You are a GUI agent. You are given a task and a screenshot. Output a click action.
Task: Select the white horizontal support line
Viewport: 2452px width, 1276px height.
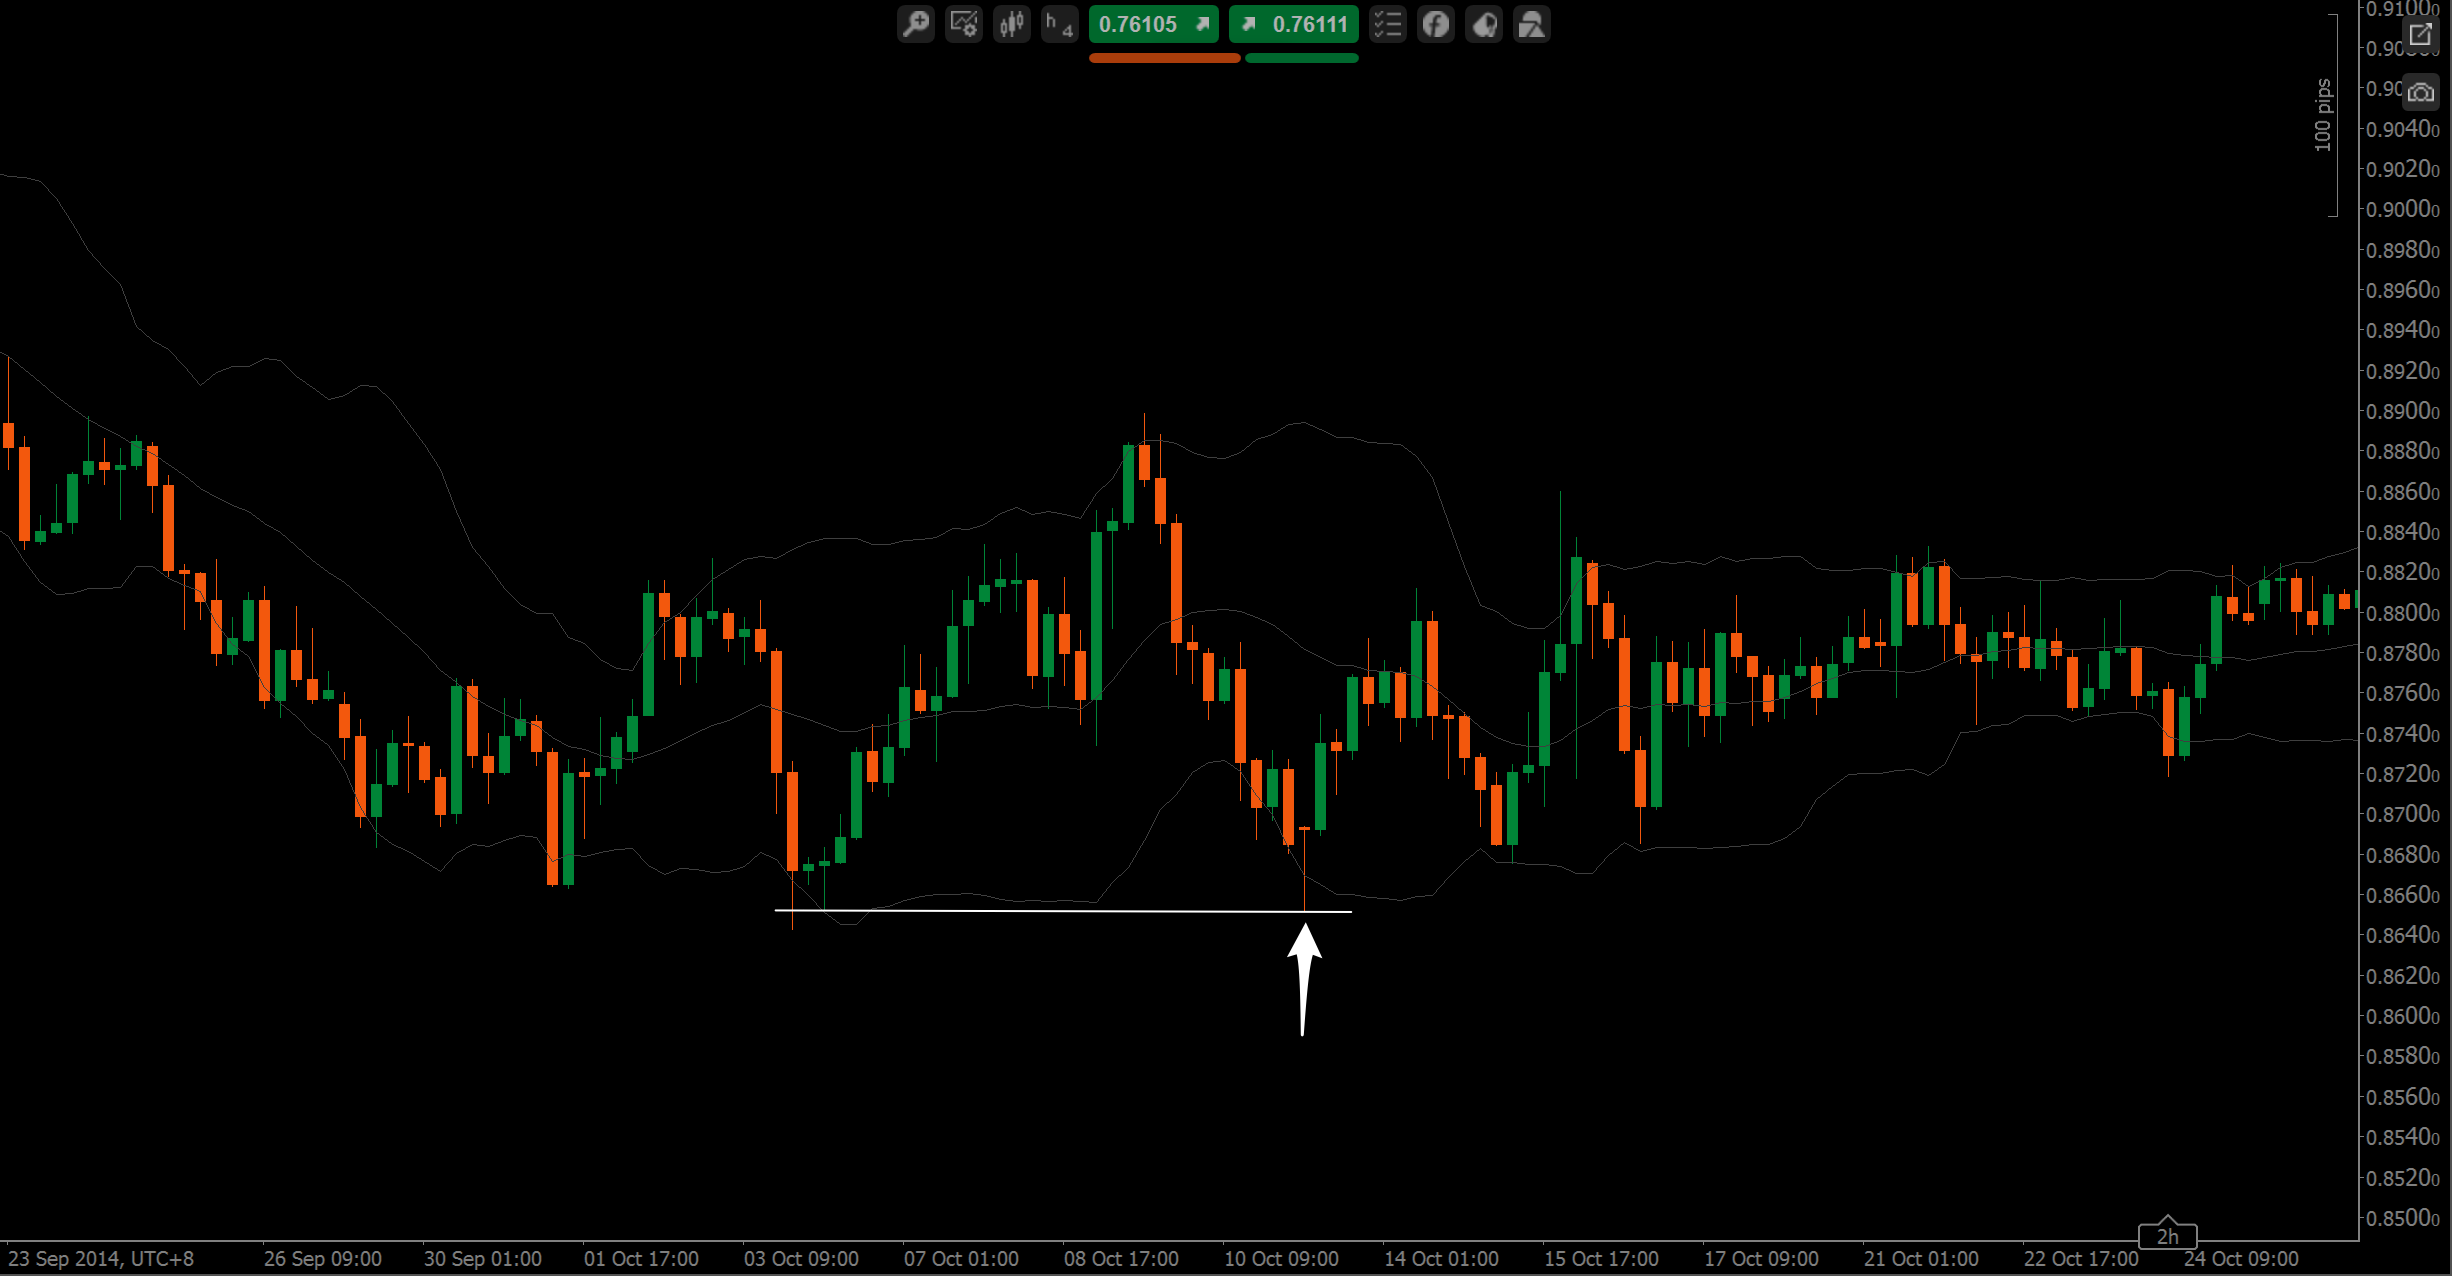(x=1063, y=911)
